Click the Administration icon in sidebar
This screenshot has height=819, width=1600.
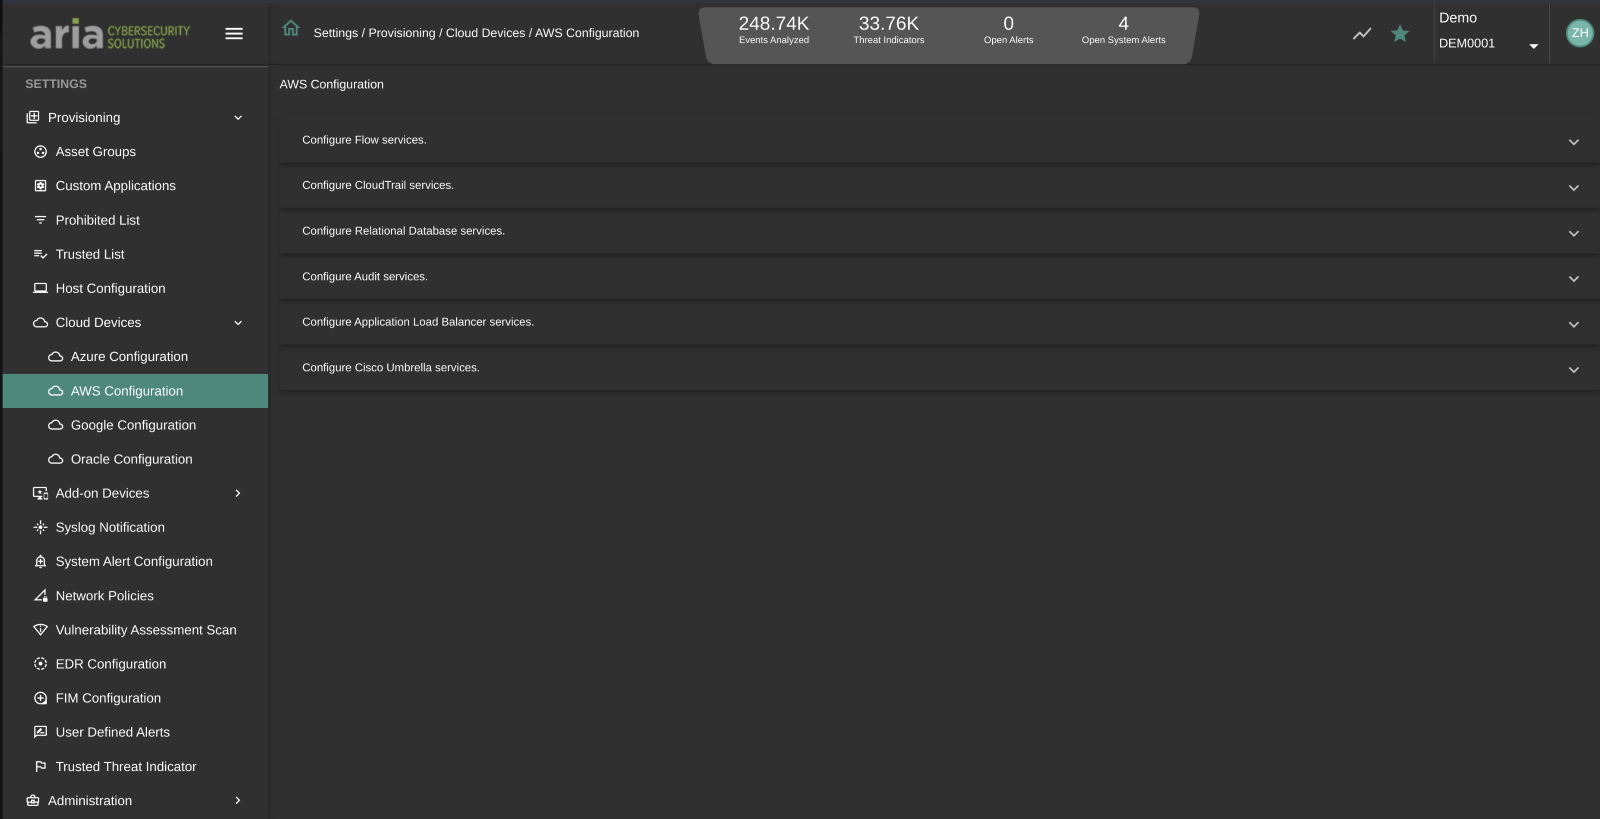coord(33,801)
